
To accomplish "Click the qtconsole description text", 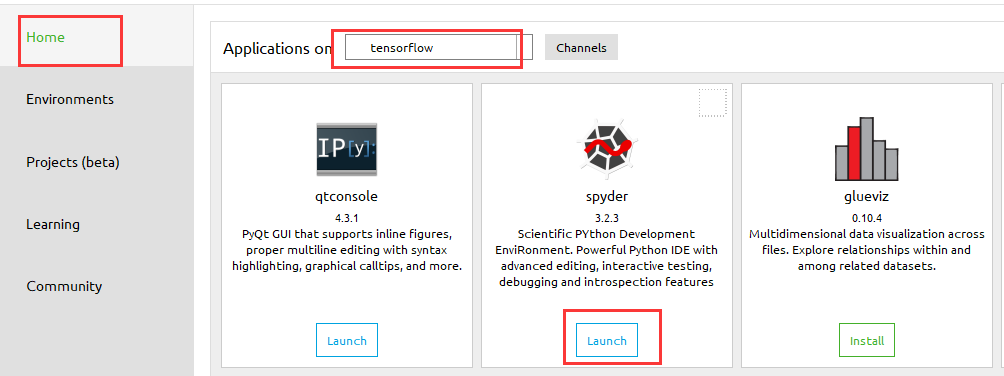I will 347,250.
